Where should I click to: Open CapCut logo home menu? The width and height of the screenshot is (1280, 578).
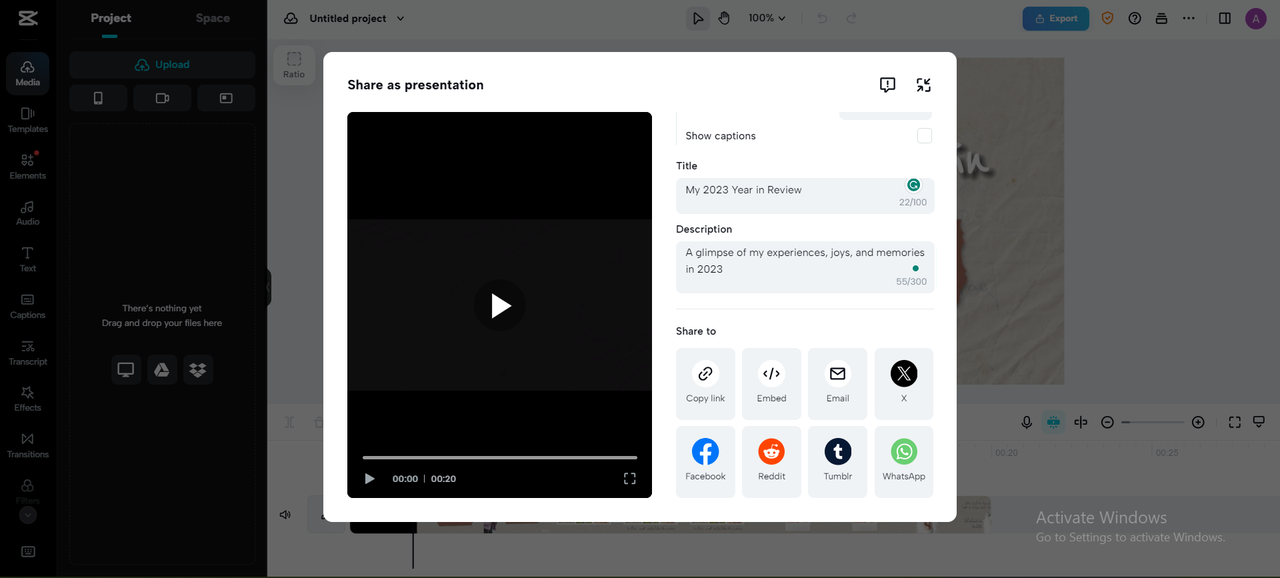(x=27, y=18)
